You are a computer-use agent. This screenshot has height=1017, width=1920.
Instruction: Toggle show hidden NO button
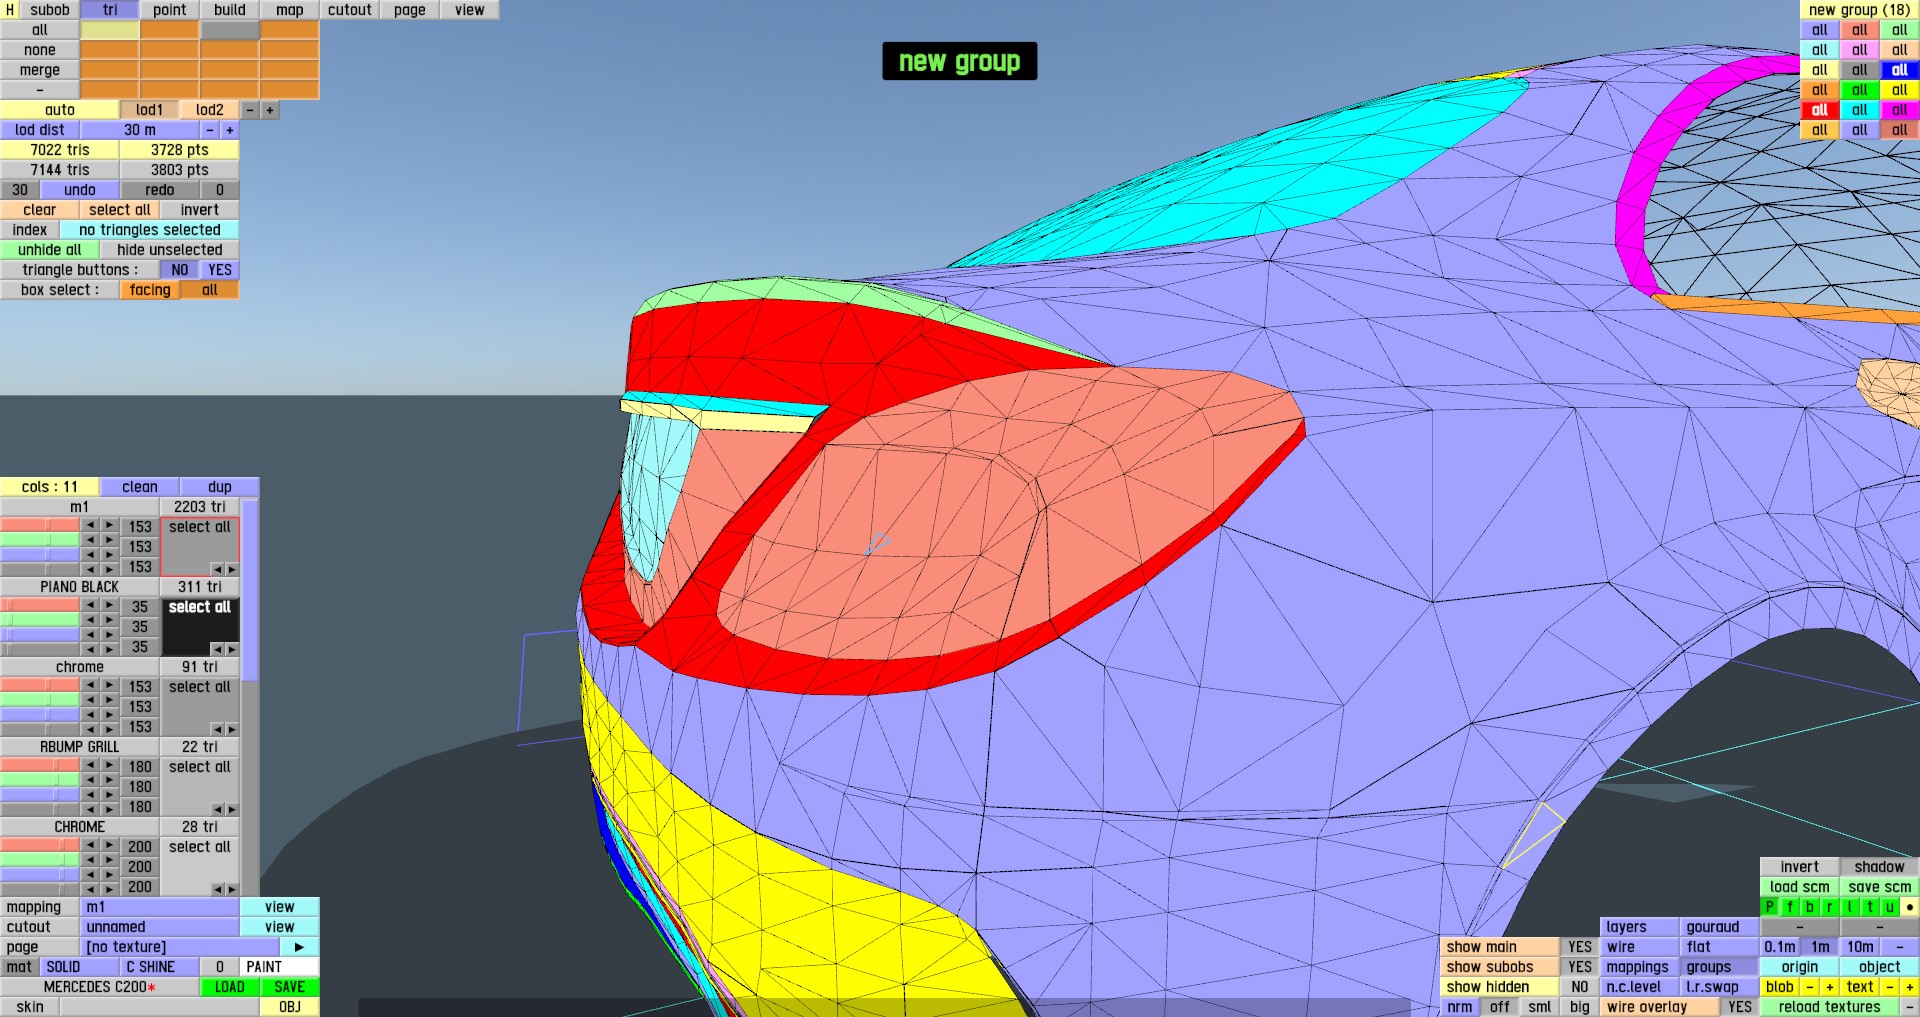[x=1580, y=987]
